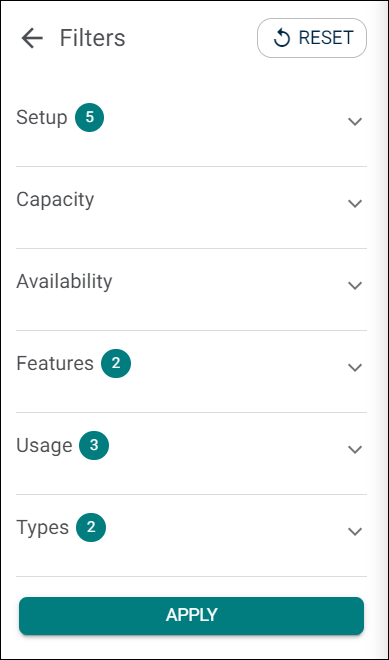Viewport: 389px width, 660px height.
Task: Open the Types filter label
Action: click(x=43, y=528)
